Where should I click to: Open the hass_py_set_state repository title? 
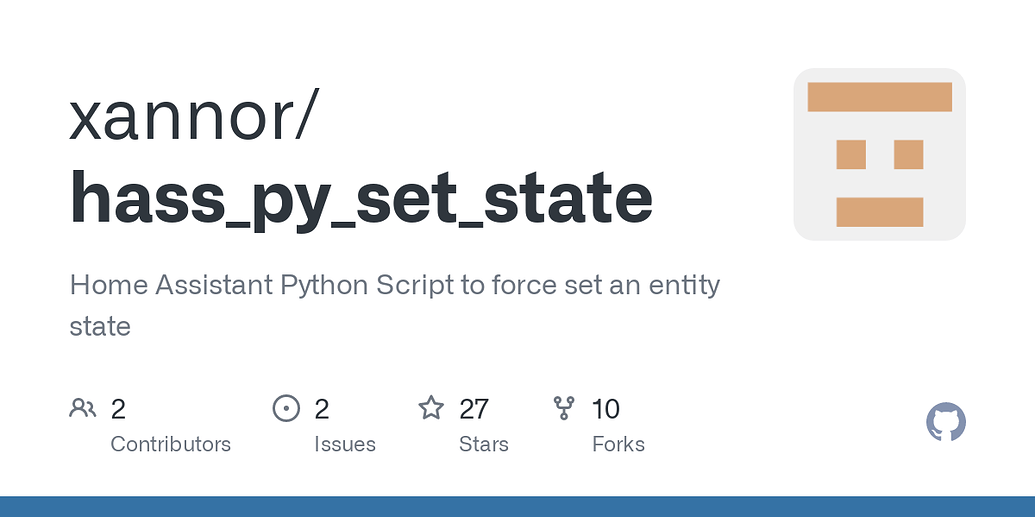tap(361, 198)
